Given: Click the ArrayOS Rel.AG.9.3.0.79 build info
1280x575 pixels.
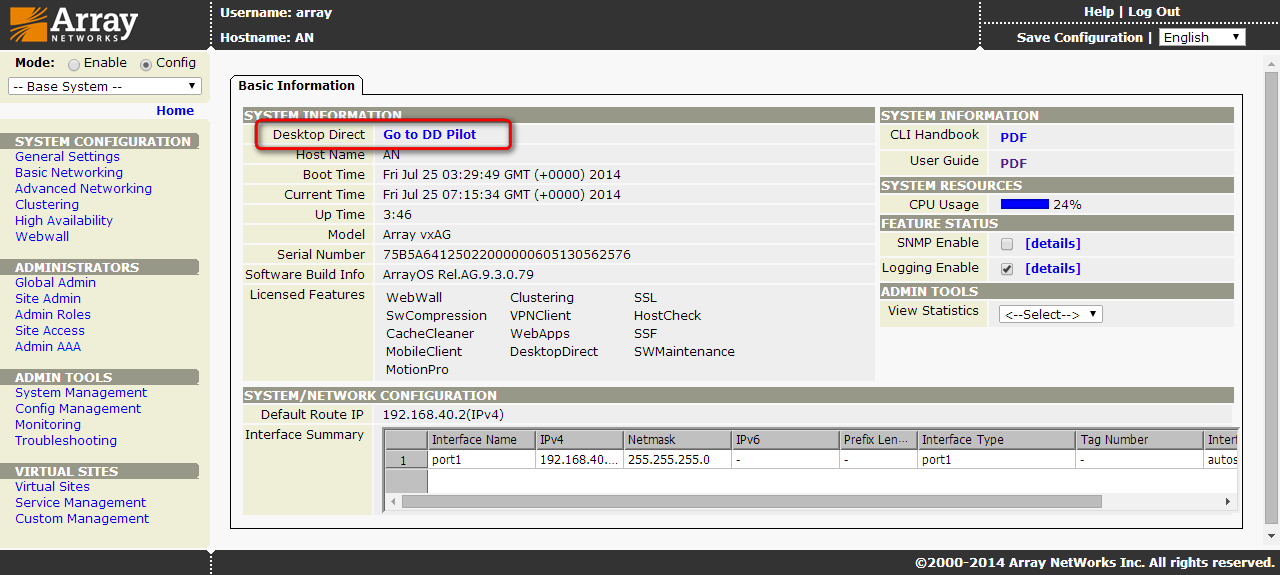Looking at the screenshot, I should (x=458, y=275).
